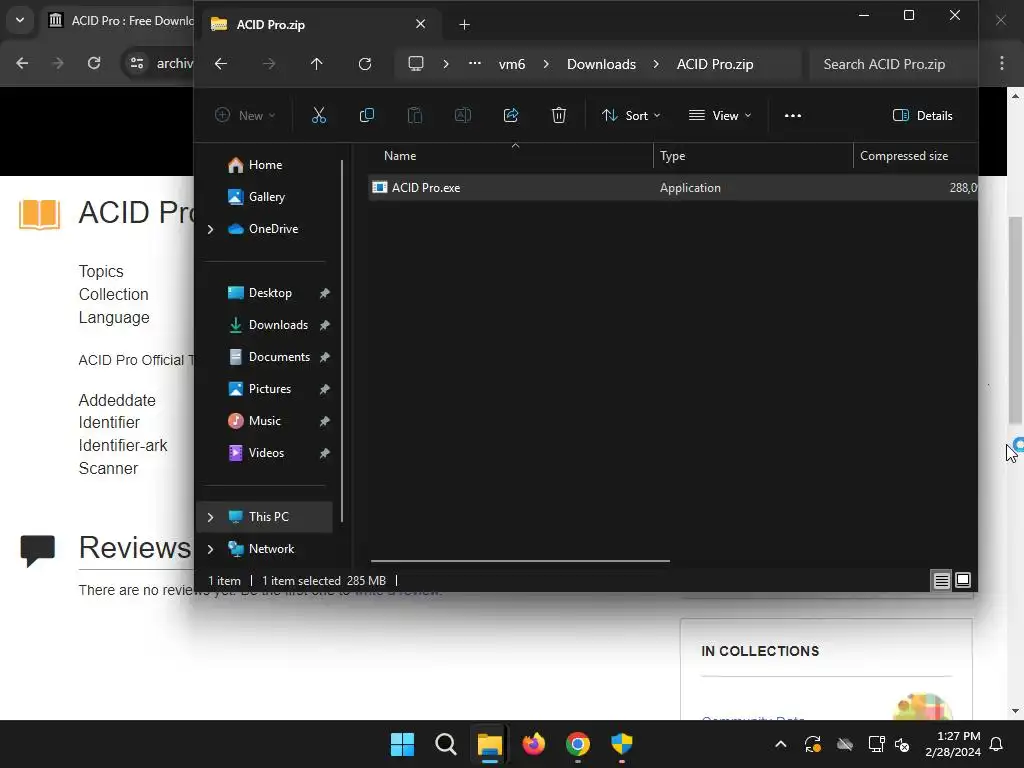Expand the This PC tree node

point(210,517)
